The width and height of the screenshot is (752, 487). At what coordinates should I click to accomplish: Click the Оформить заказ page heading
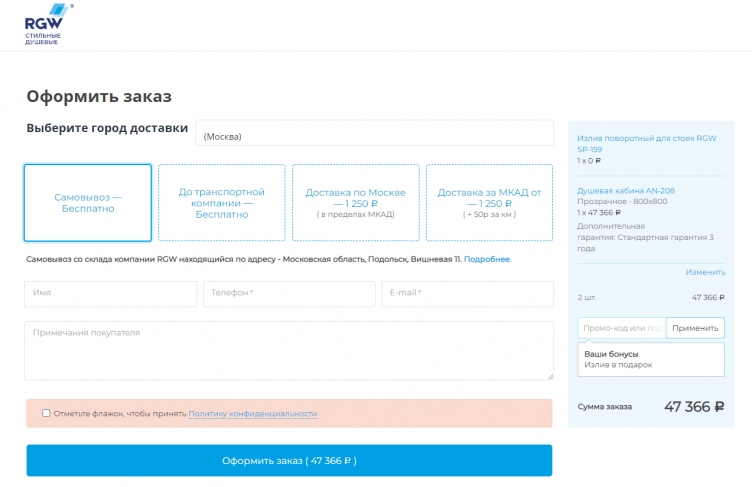pos(99,96)
